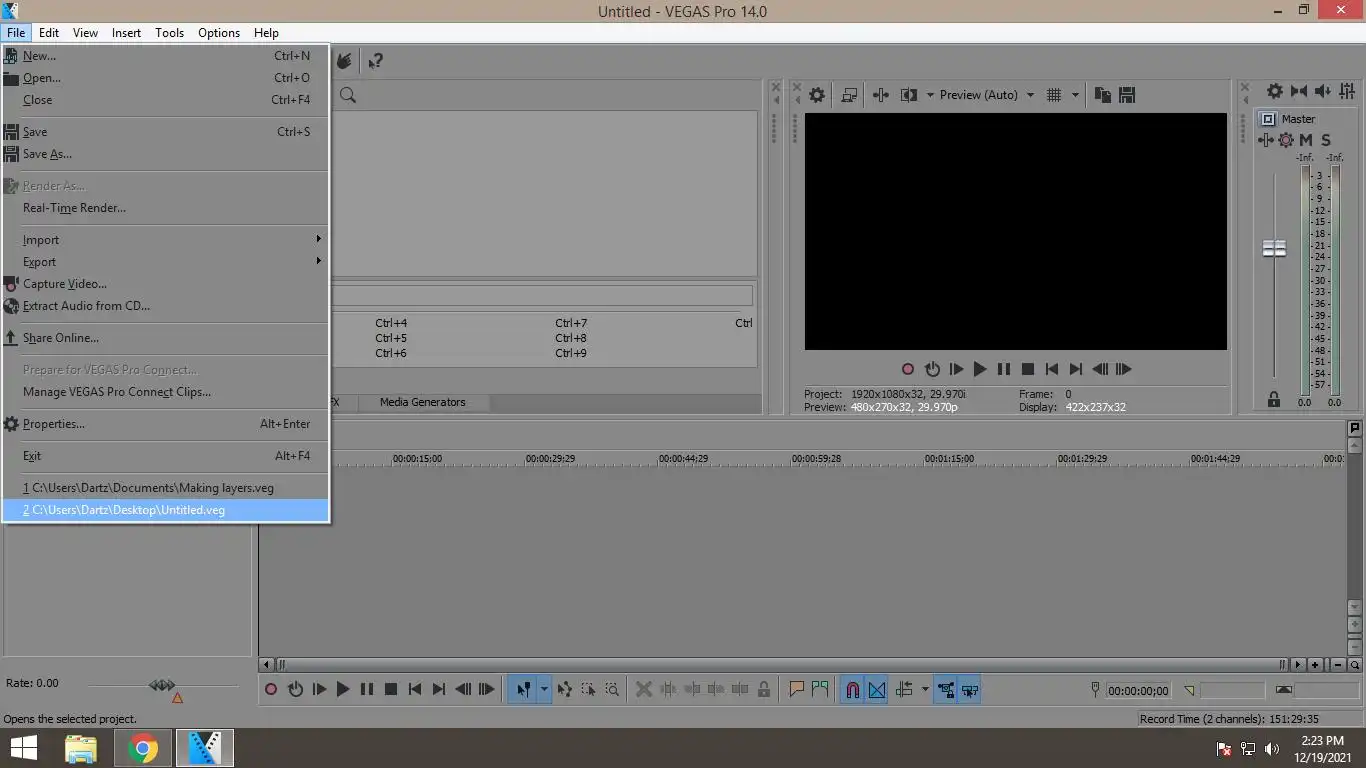Click Play in timeline transport bar
1366x768 pixels.
343,689
